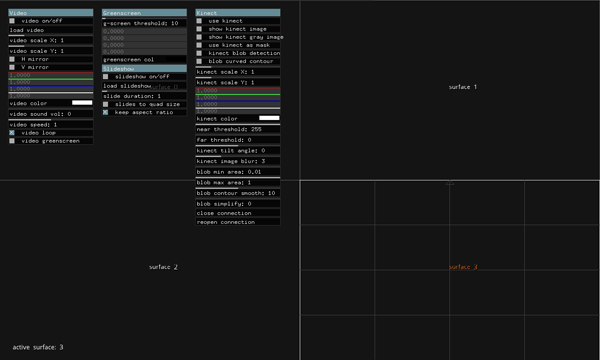Screen dimensions: 600x360
Task: Click the greenscreen col field
Action: [144, 59]
